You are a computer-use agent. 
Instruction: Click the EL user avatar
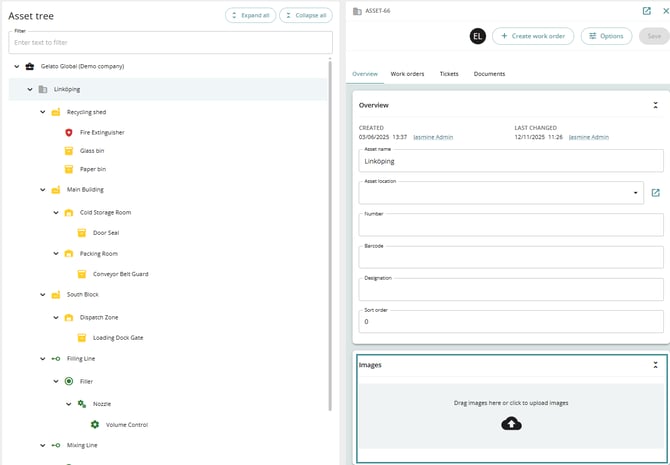coord(478,36)
